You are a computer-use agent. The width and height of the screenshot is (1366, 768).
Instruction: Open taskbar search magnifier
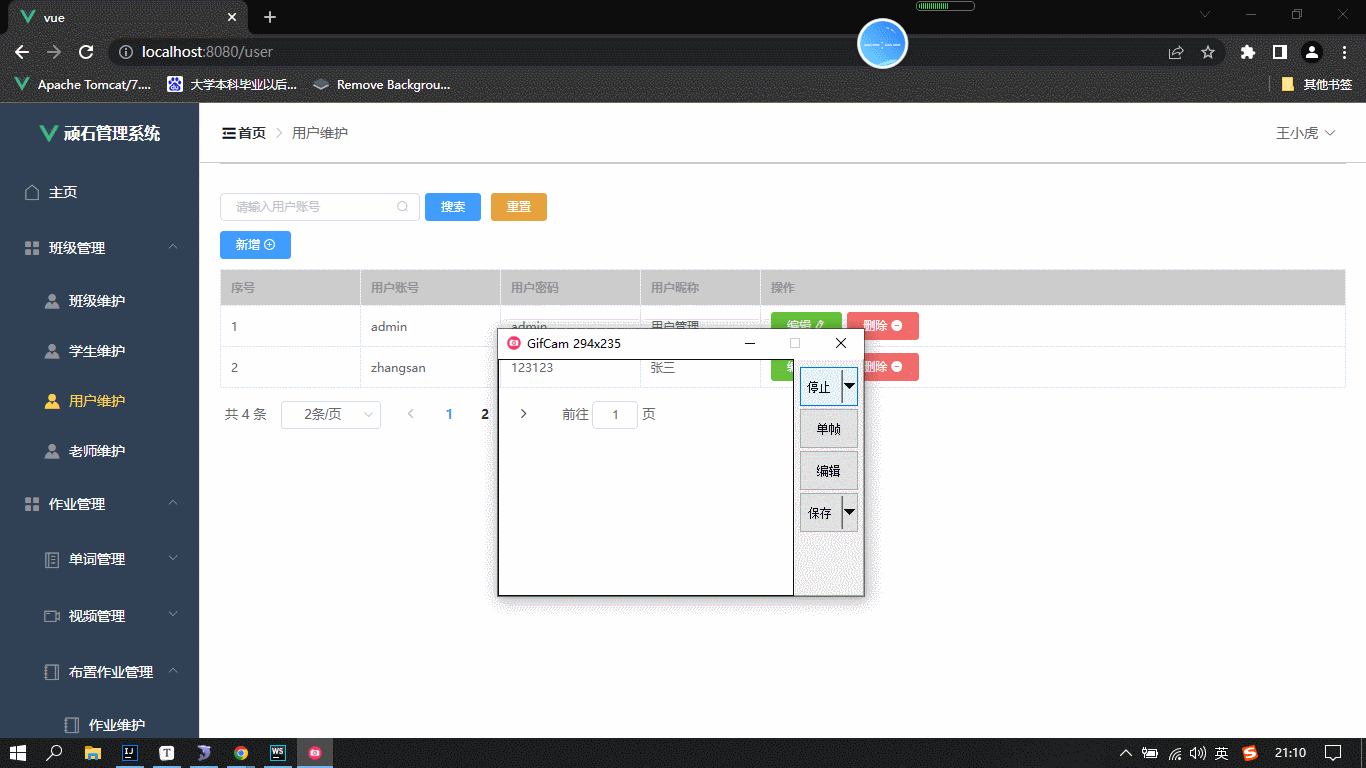(x=55, y=753)
